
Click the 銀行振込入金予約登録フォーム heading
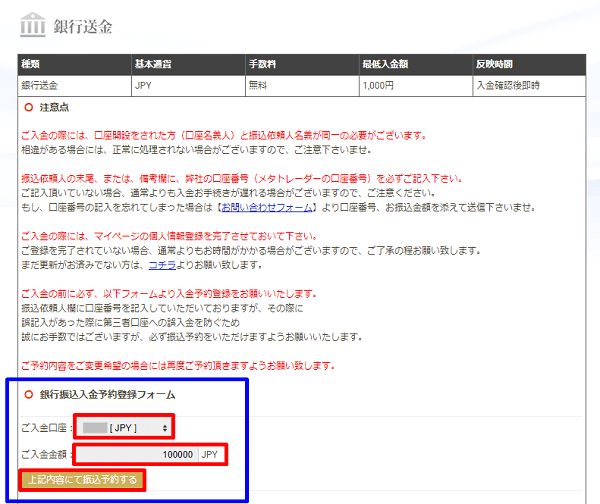(108, 395)
